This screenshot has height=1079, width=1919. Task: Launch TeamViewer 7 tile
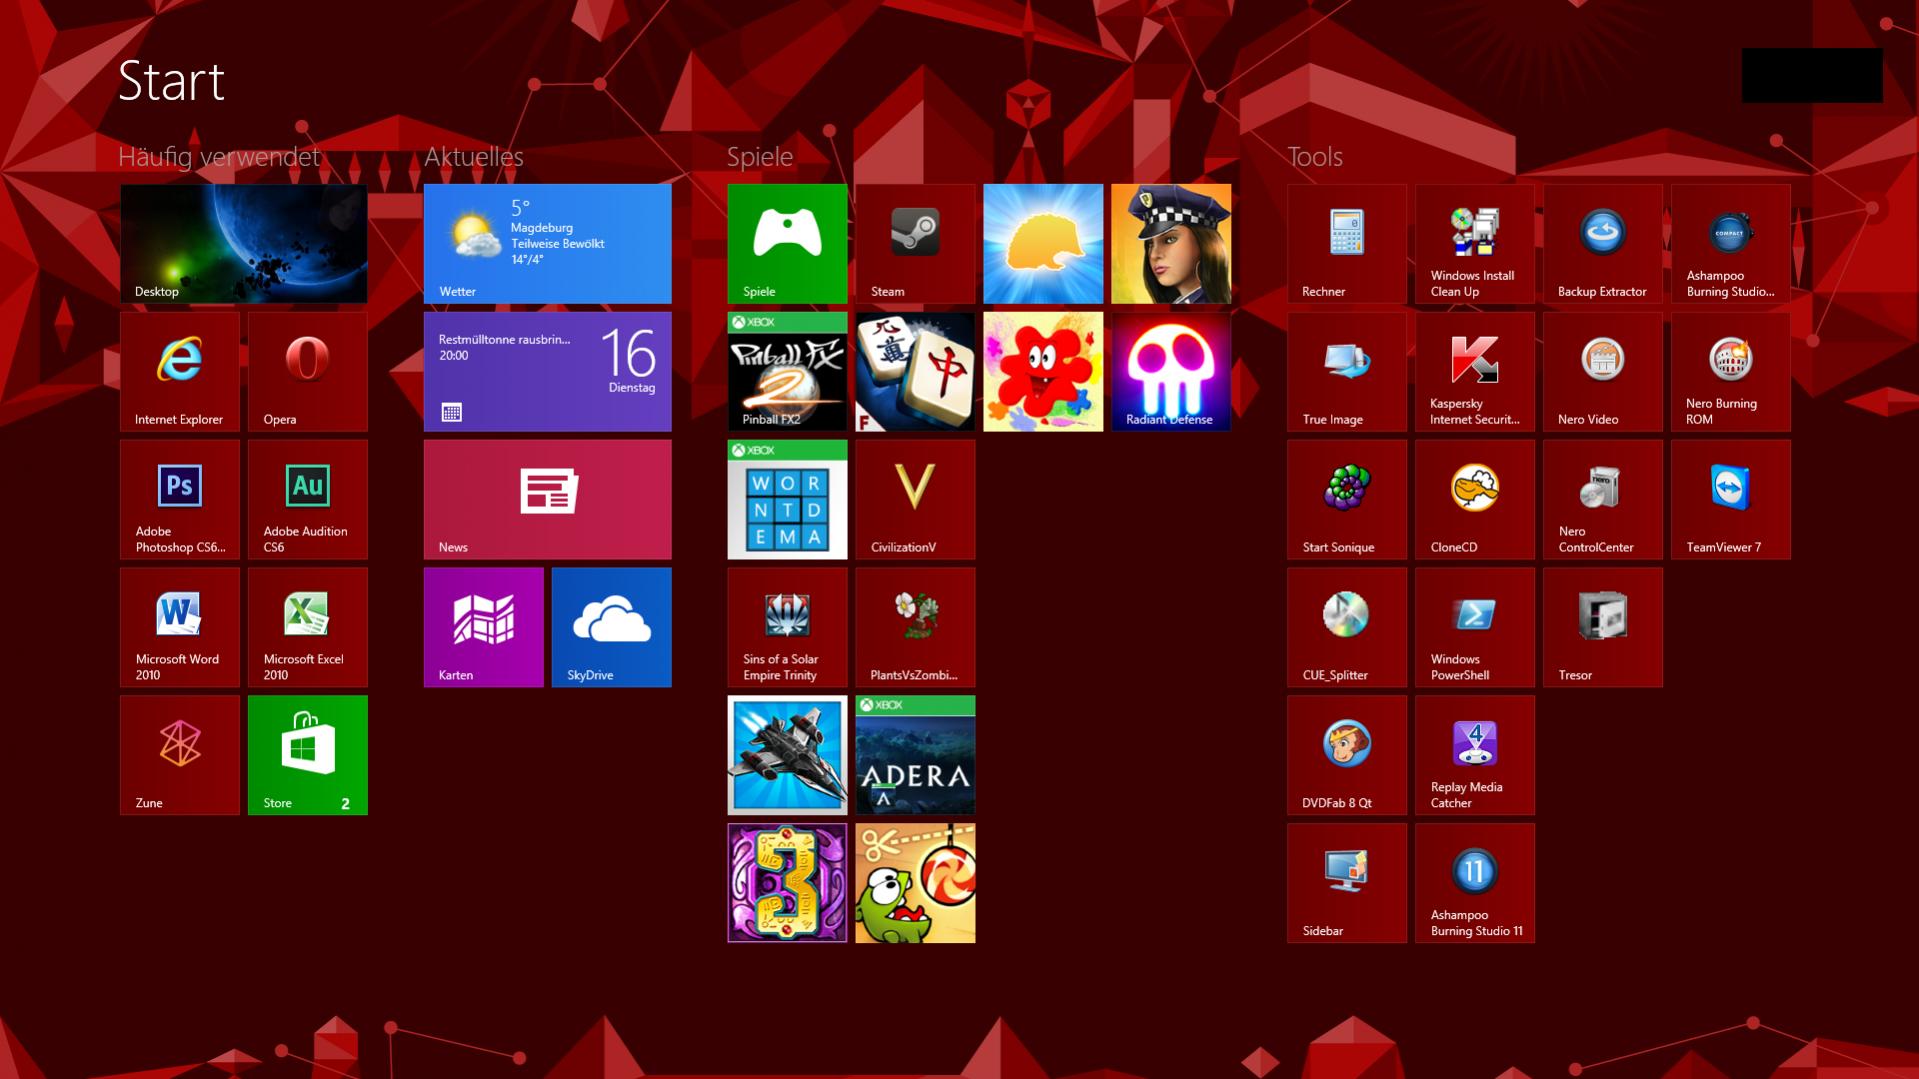click(x=1731, y=499)
